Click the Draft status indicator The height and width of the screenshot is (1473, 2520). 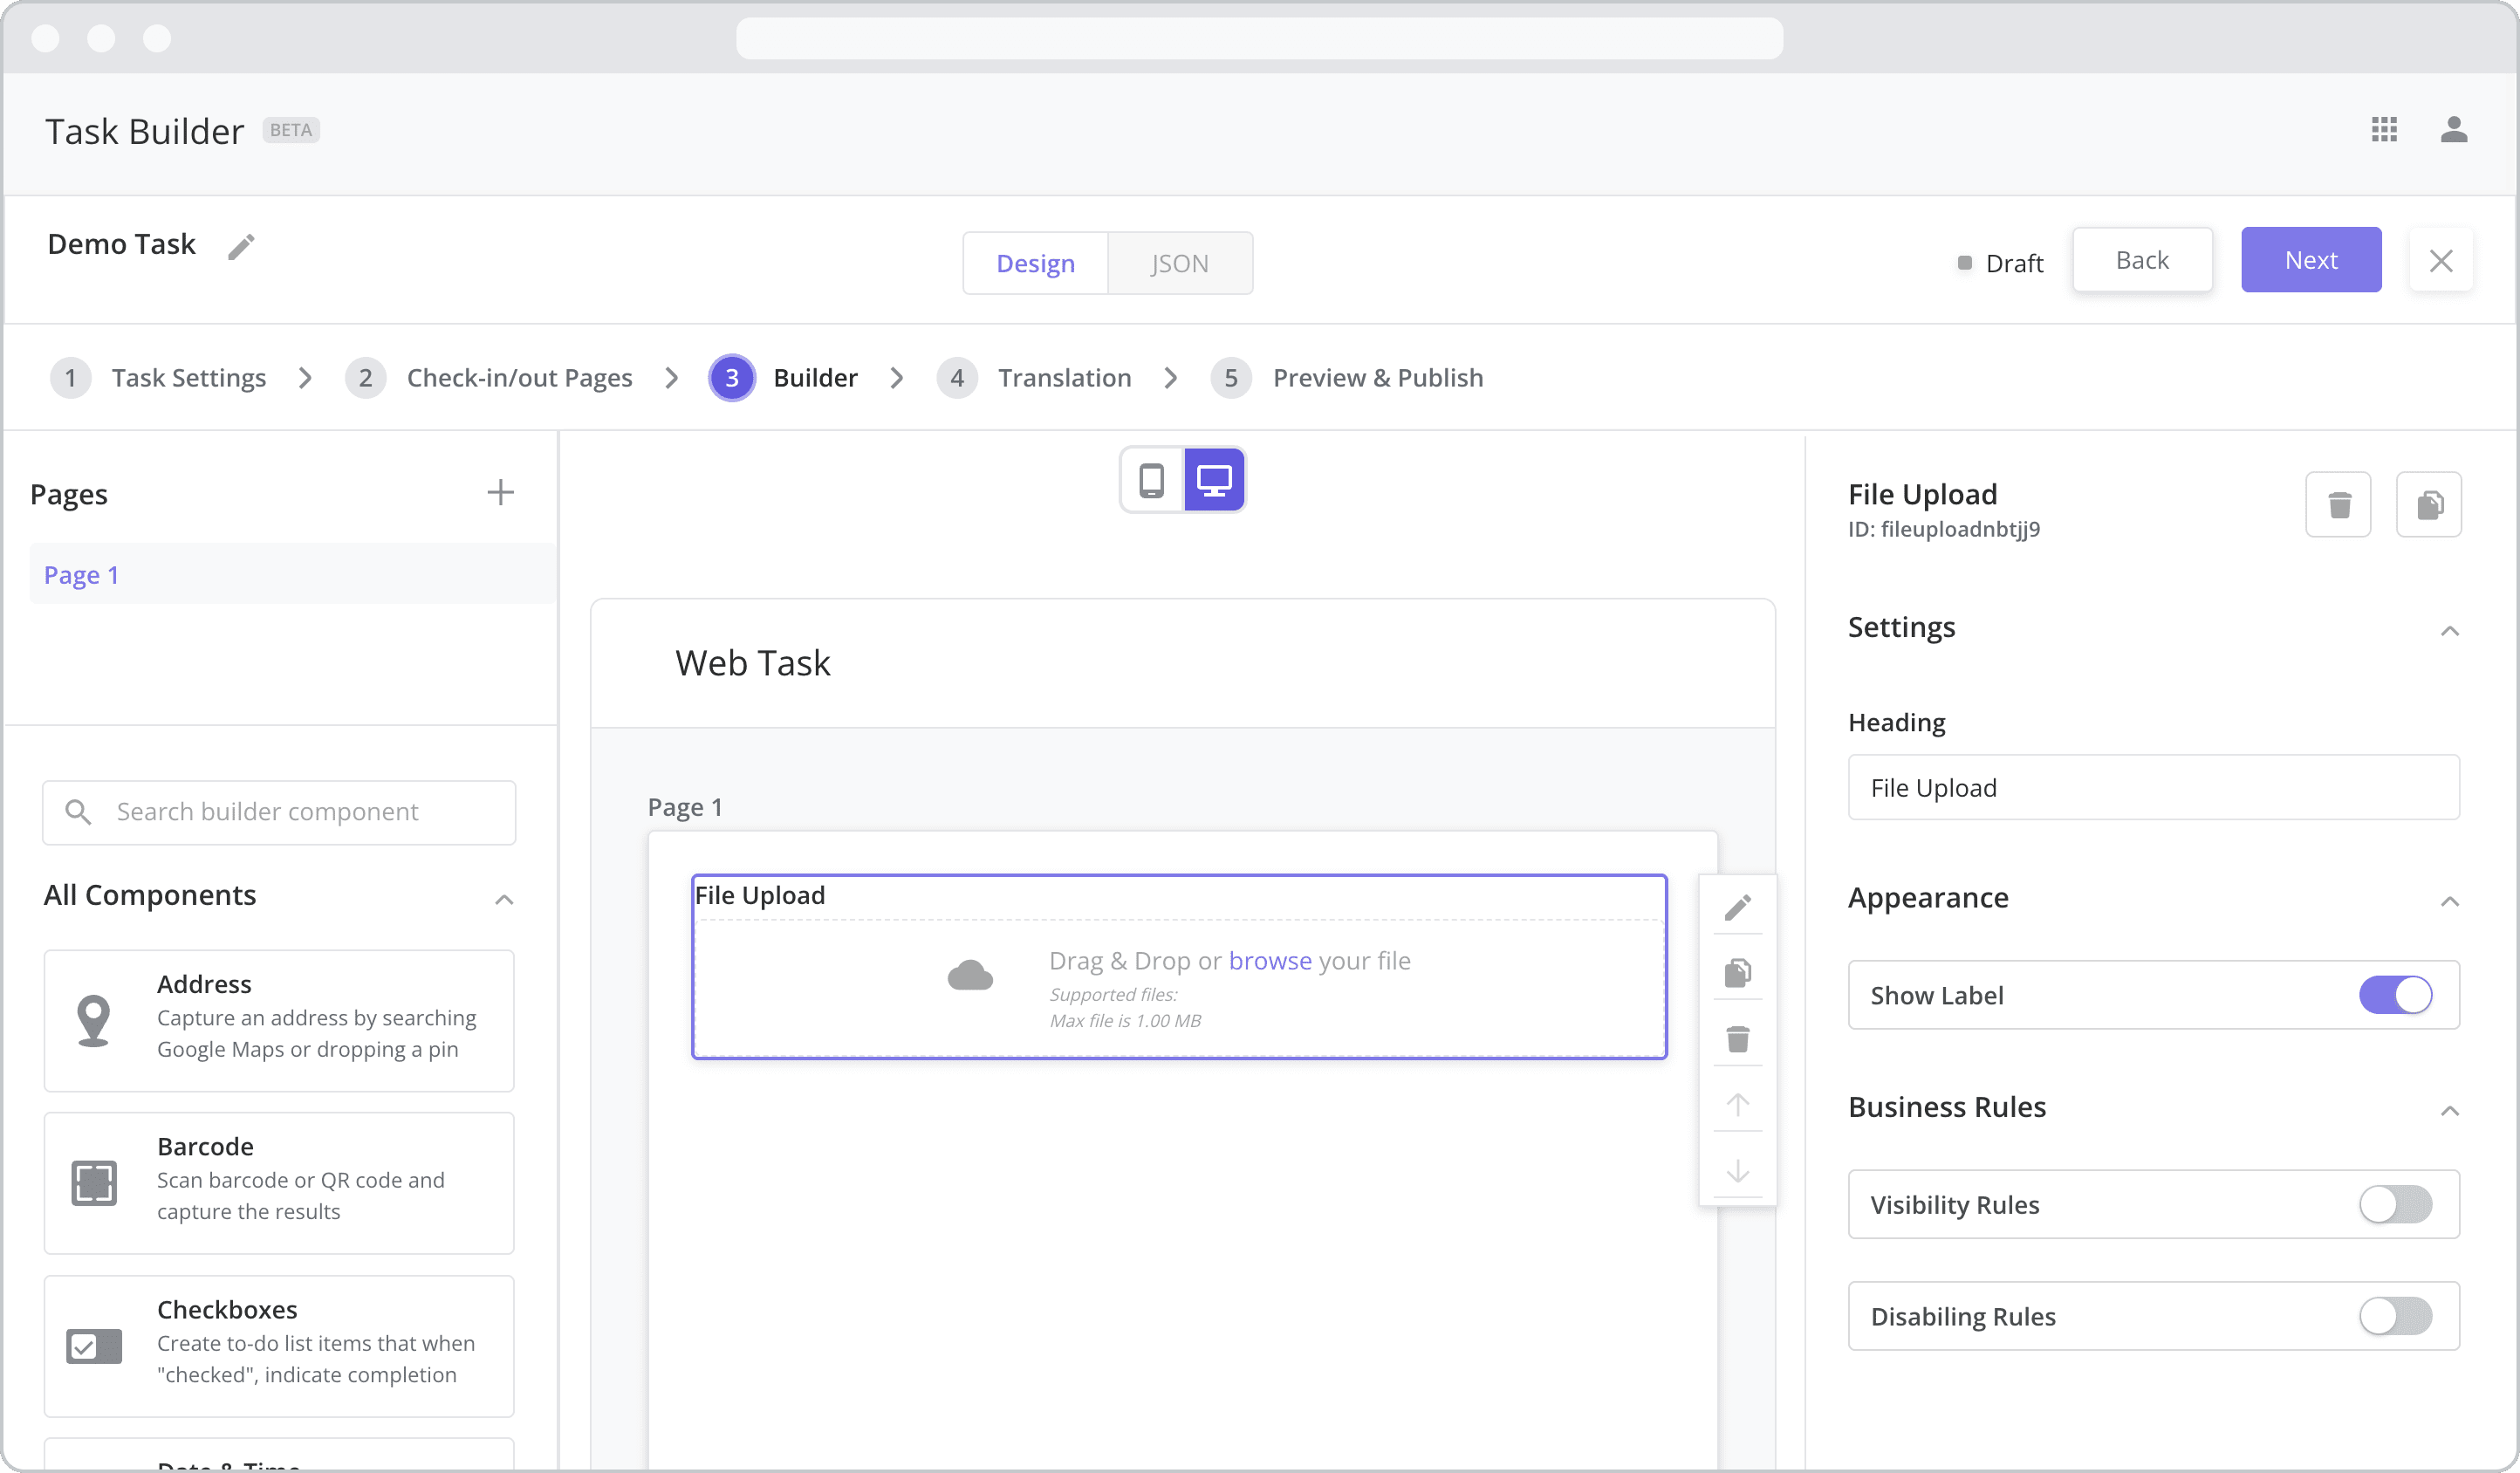2000,263
